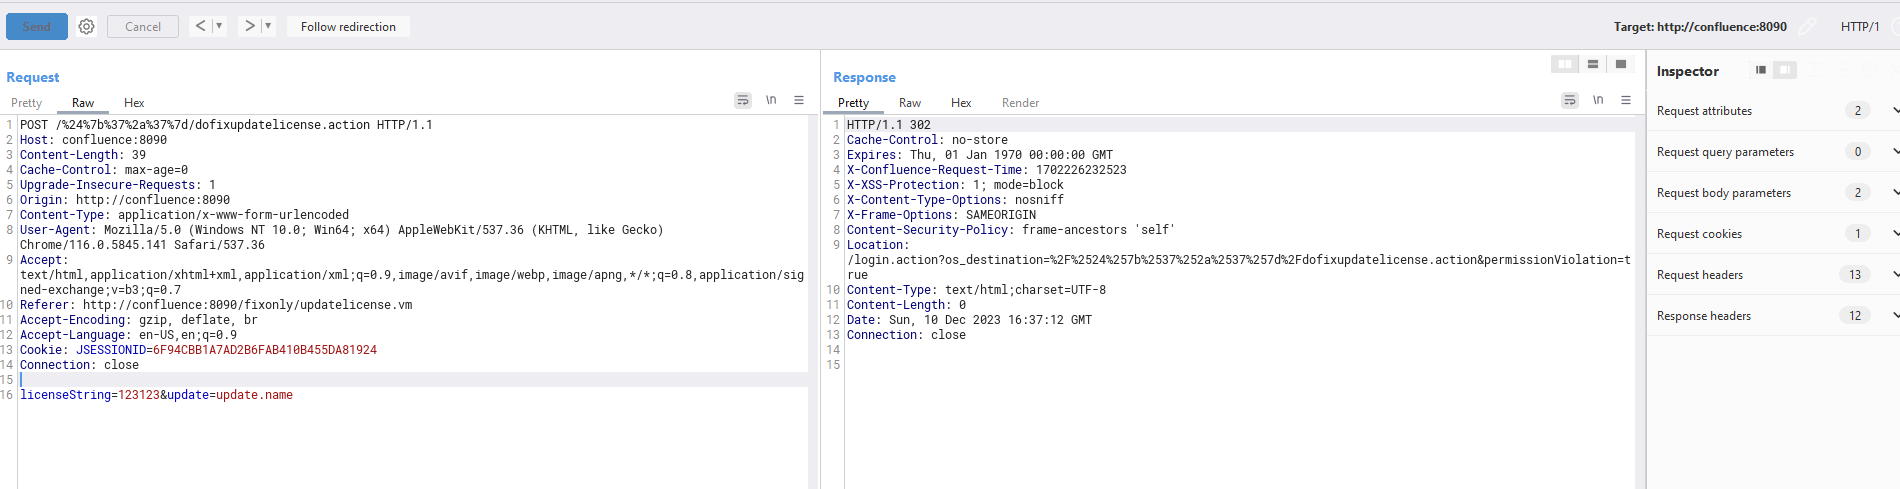This screenshot has height=489, width=1900.
Task: Select top-bottom split layout icon
Action: pyautogui.click(x=1593, y=64)
